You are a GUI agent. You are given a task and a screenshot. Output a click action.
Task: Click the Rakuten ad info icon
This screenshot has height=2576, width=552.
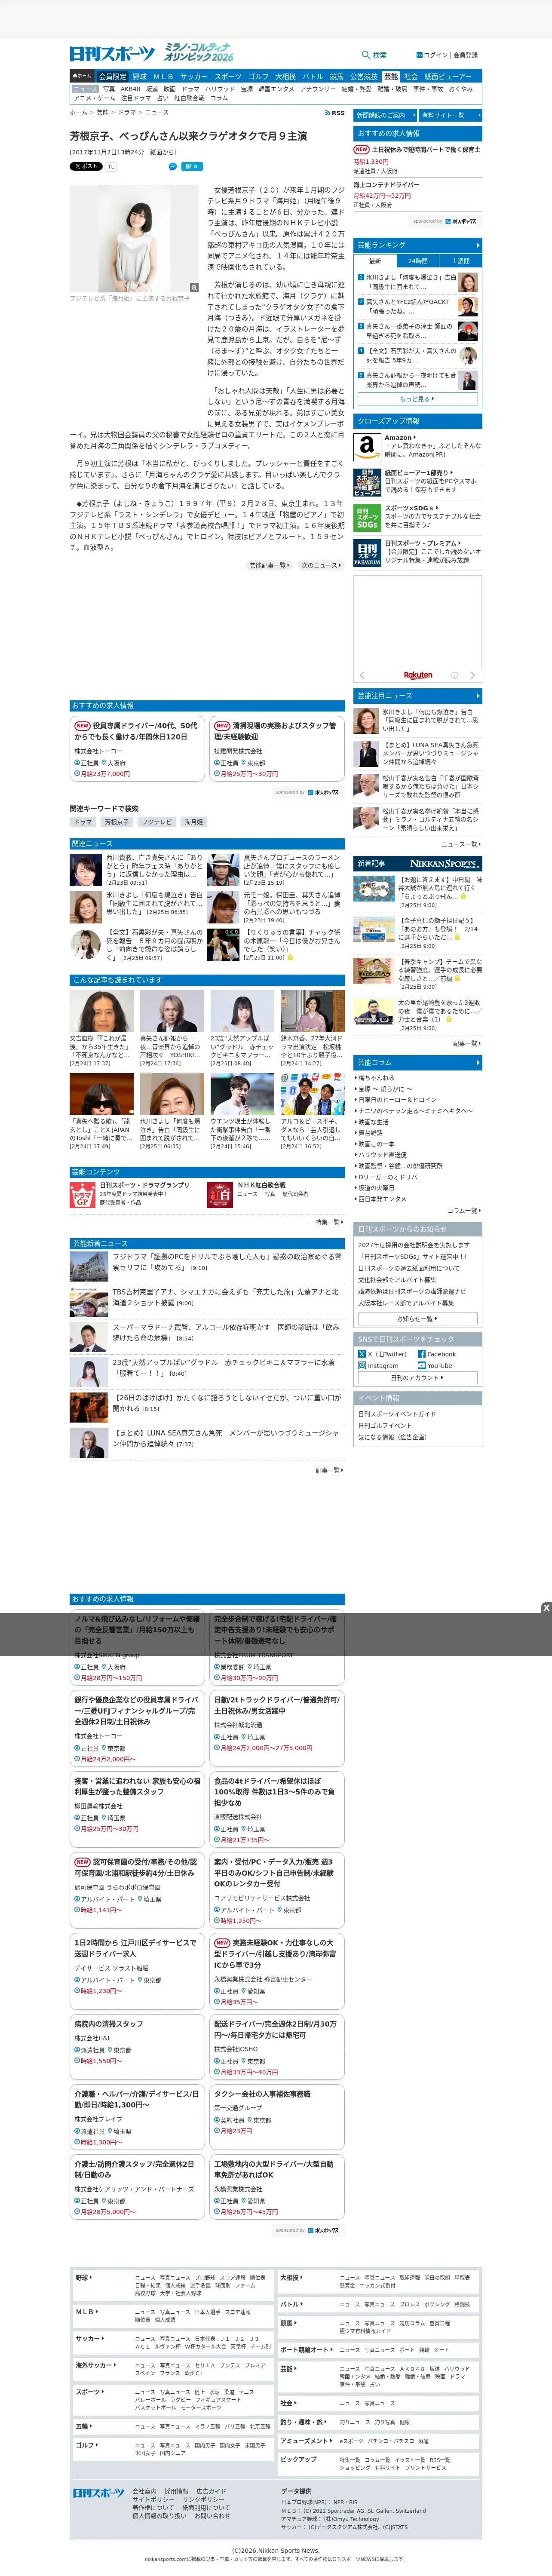tap(454, 675)
